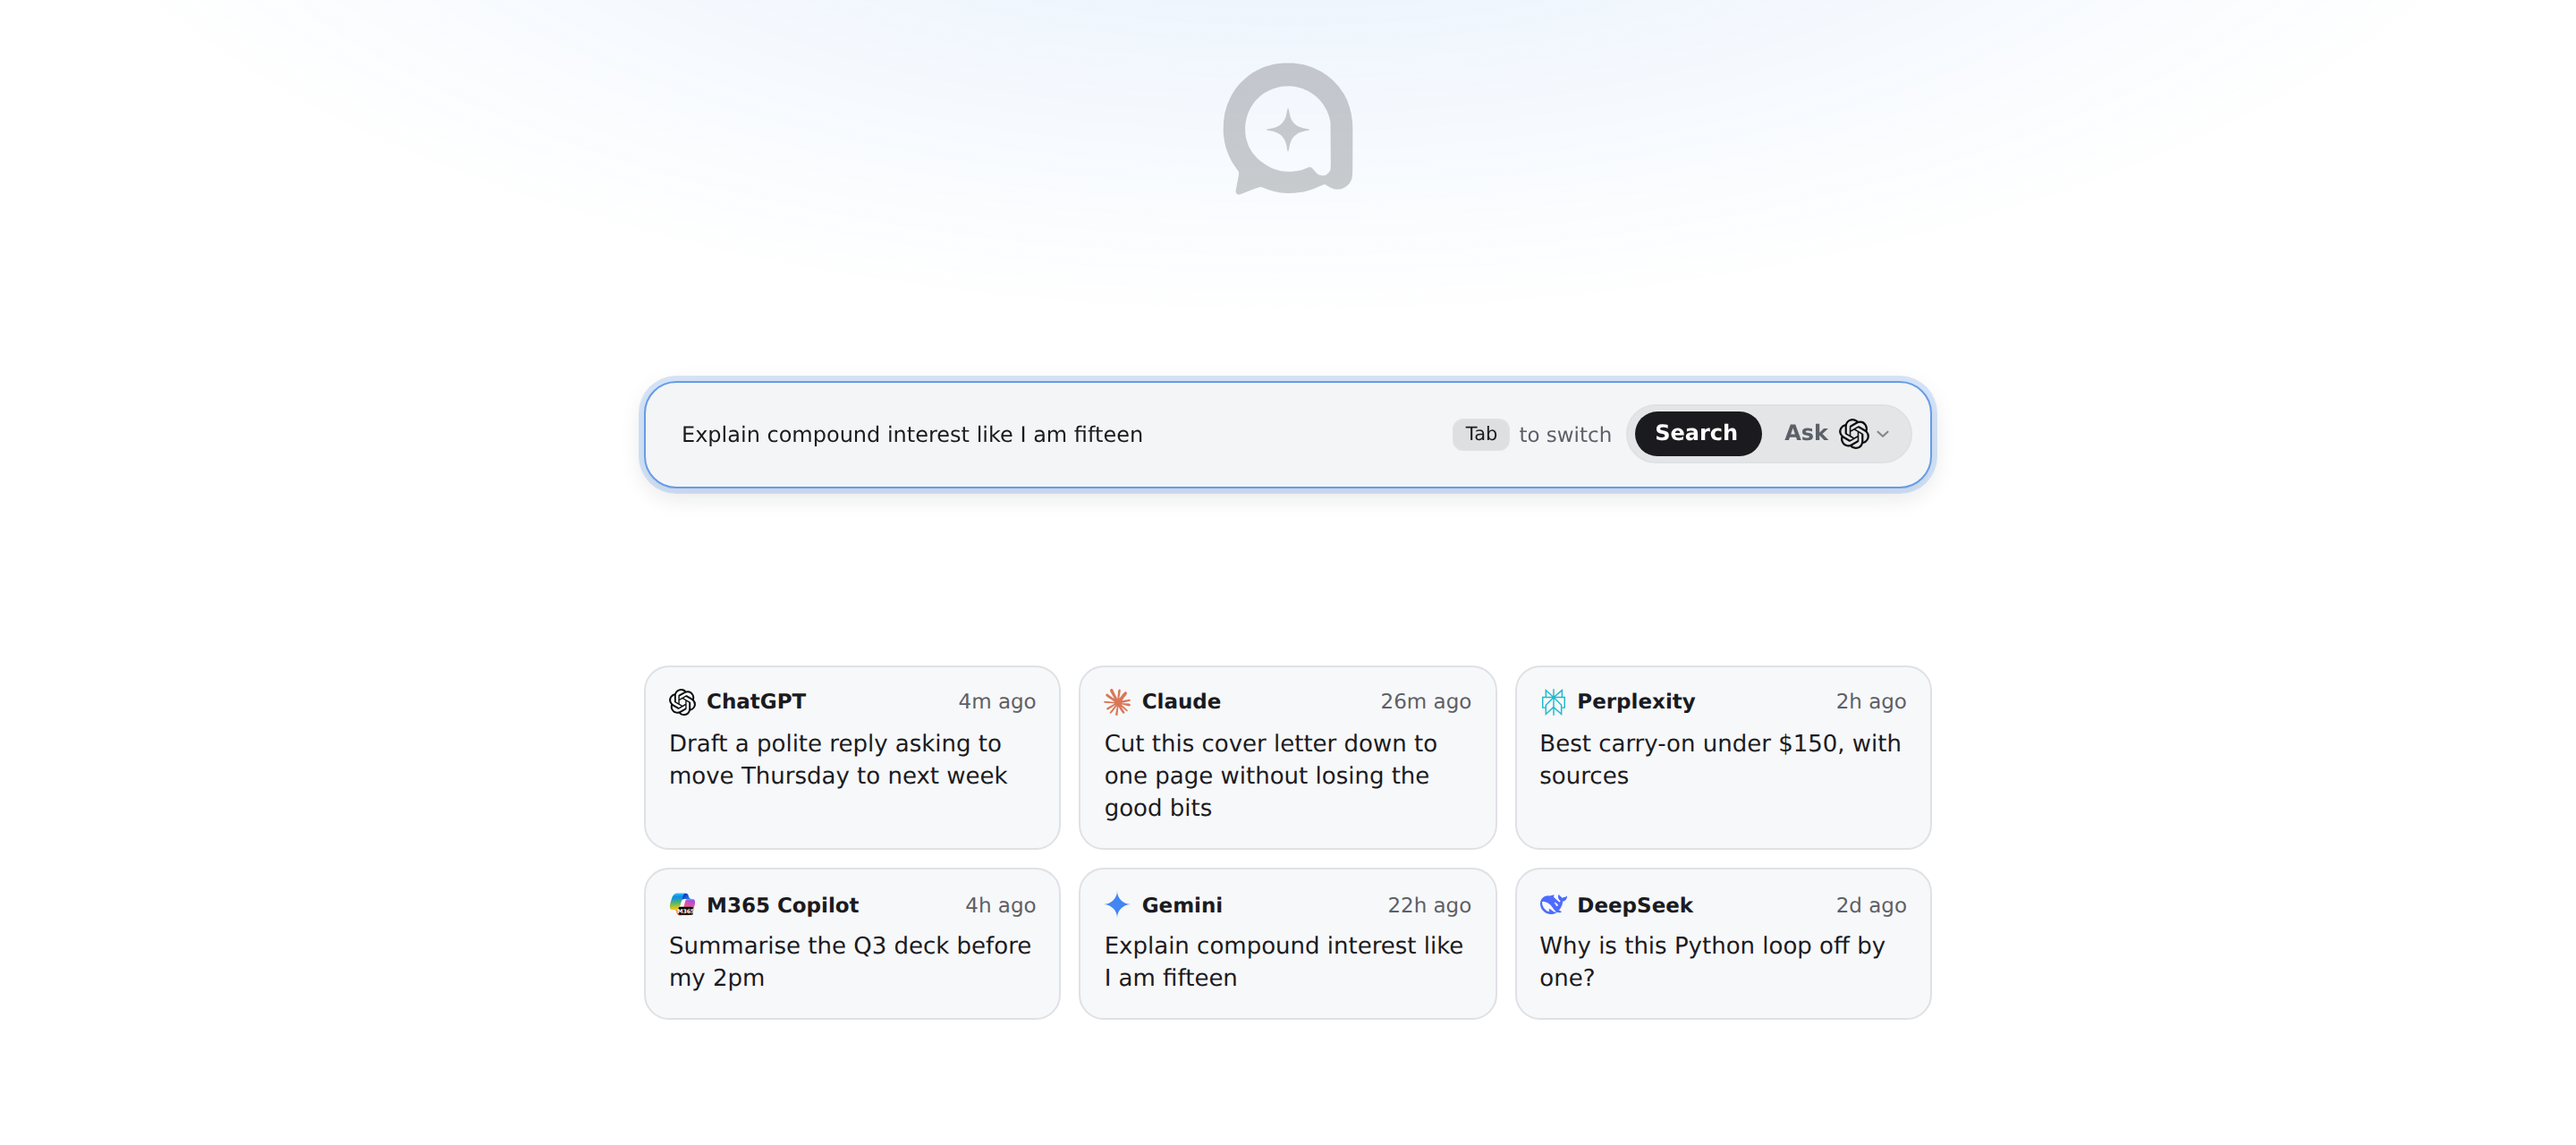Click the chat bubble sparkle logo
The width and height of the screenshot is (2576, 1145).
(x=1288, y=128)
